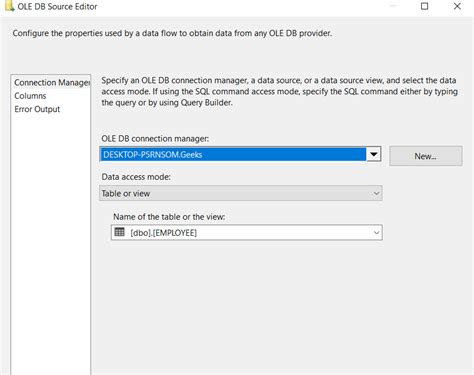Minimize the OLE DB Source Editor window
The height and width of the screenshot is (375, 474).
click(x=393, y=6)
